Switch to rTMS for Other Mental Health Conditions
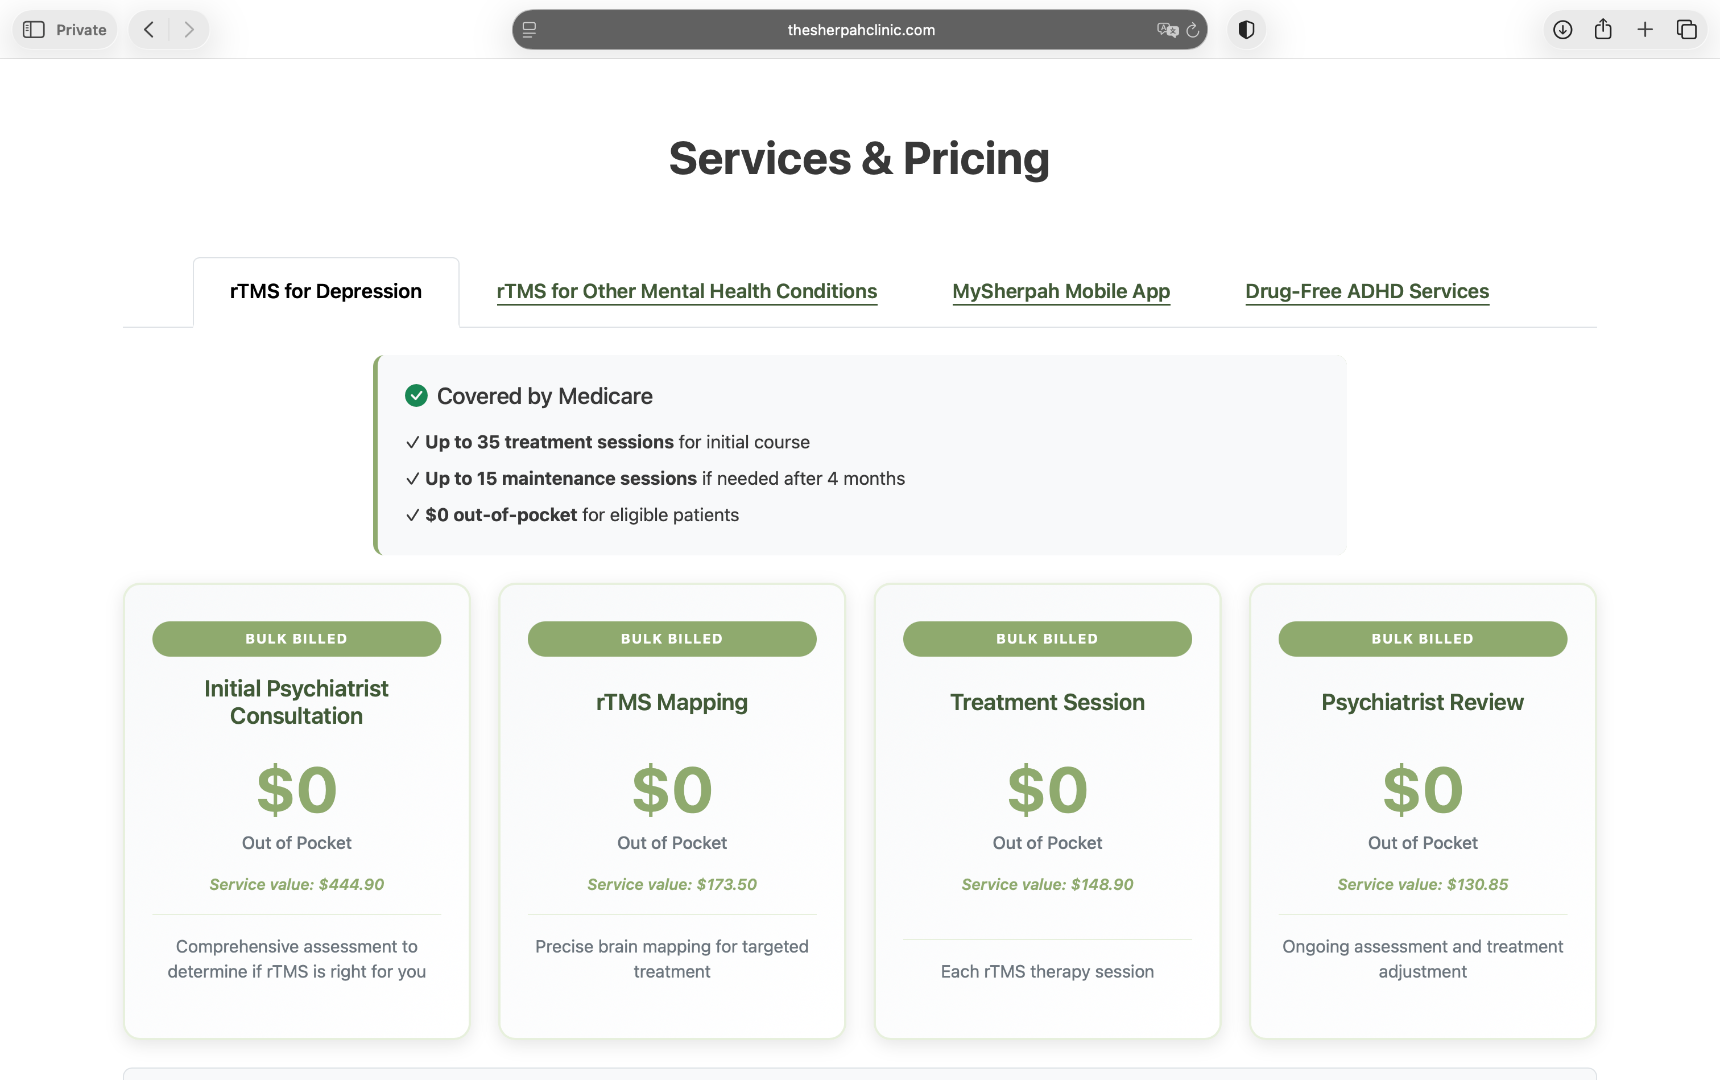Viewport: 1720px width, 1080px height. click(687, 291)
